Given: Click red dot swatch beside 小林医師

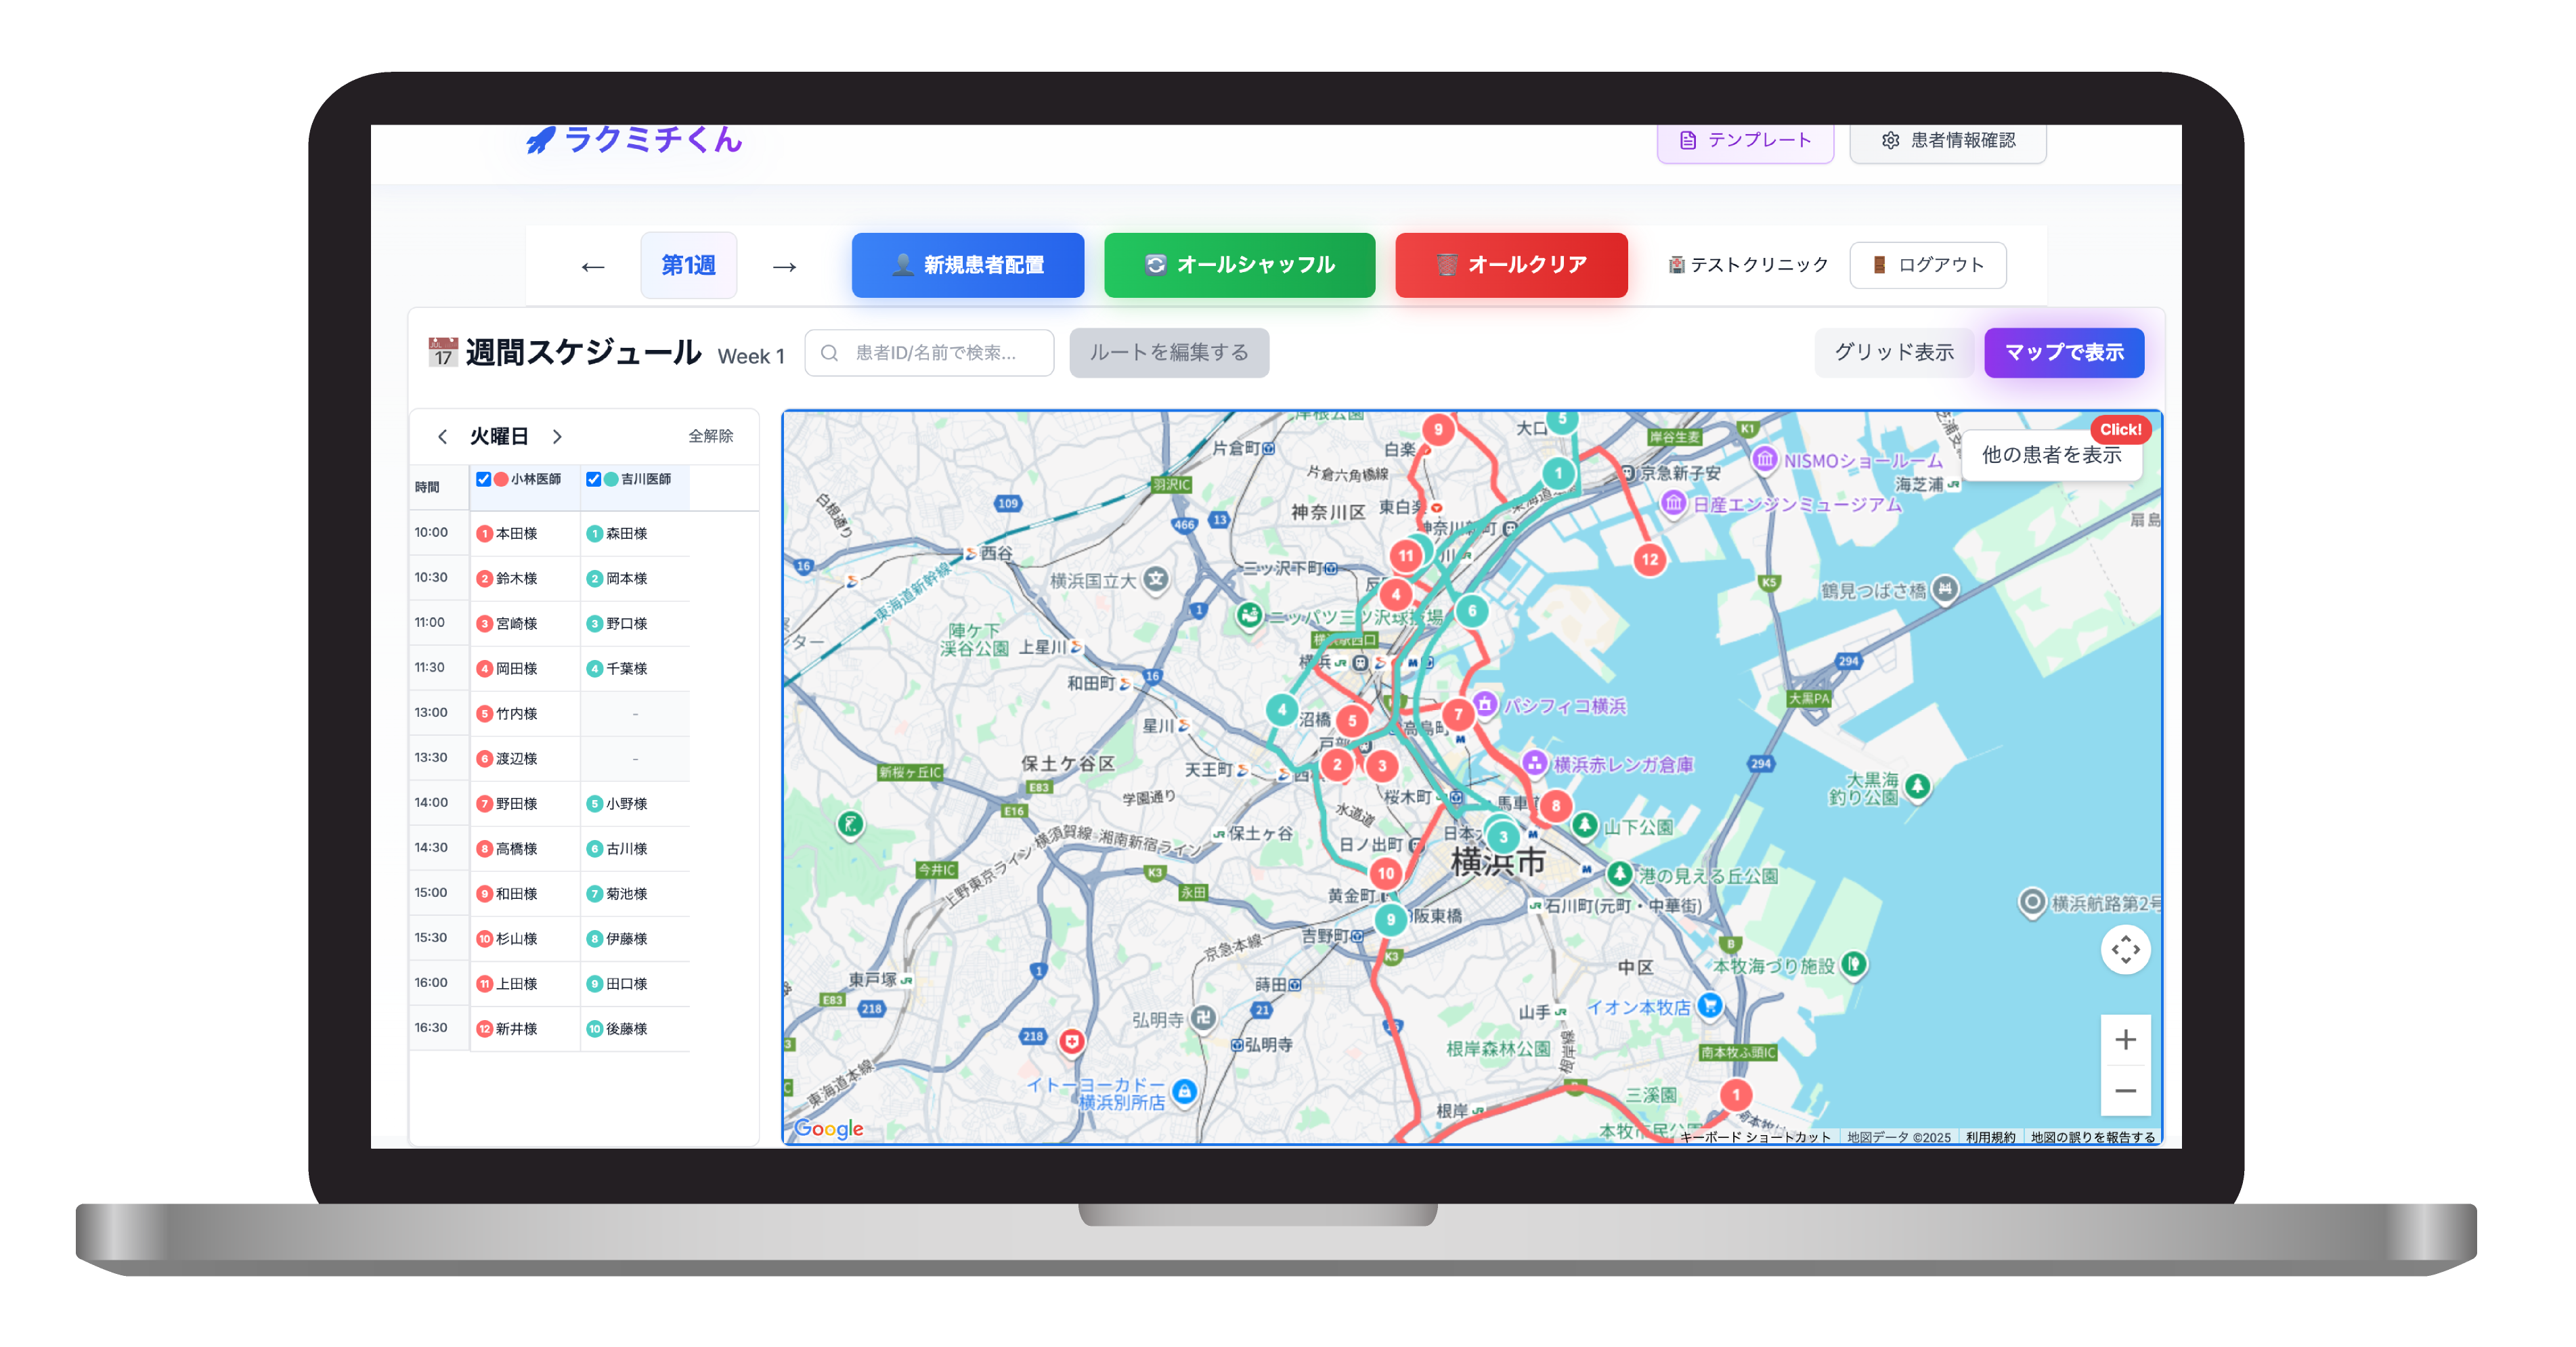Looking at the screenshot, I should coord(501,479).
